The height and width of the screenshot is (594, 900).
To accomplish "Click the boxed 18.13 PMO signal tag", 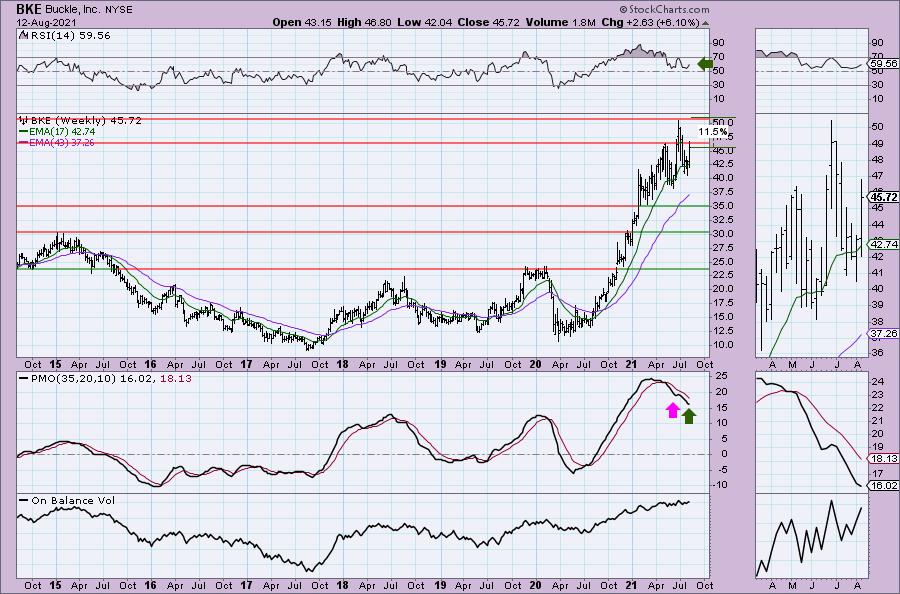I will point(884,459).
